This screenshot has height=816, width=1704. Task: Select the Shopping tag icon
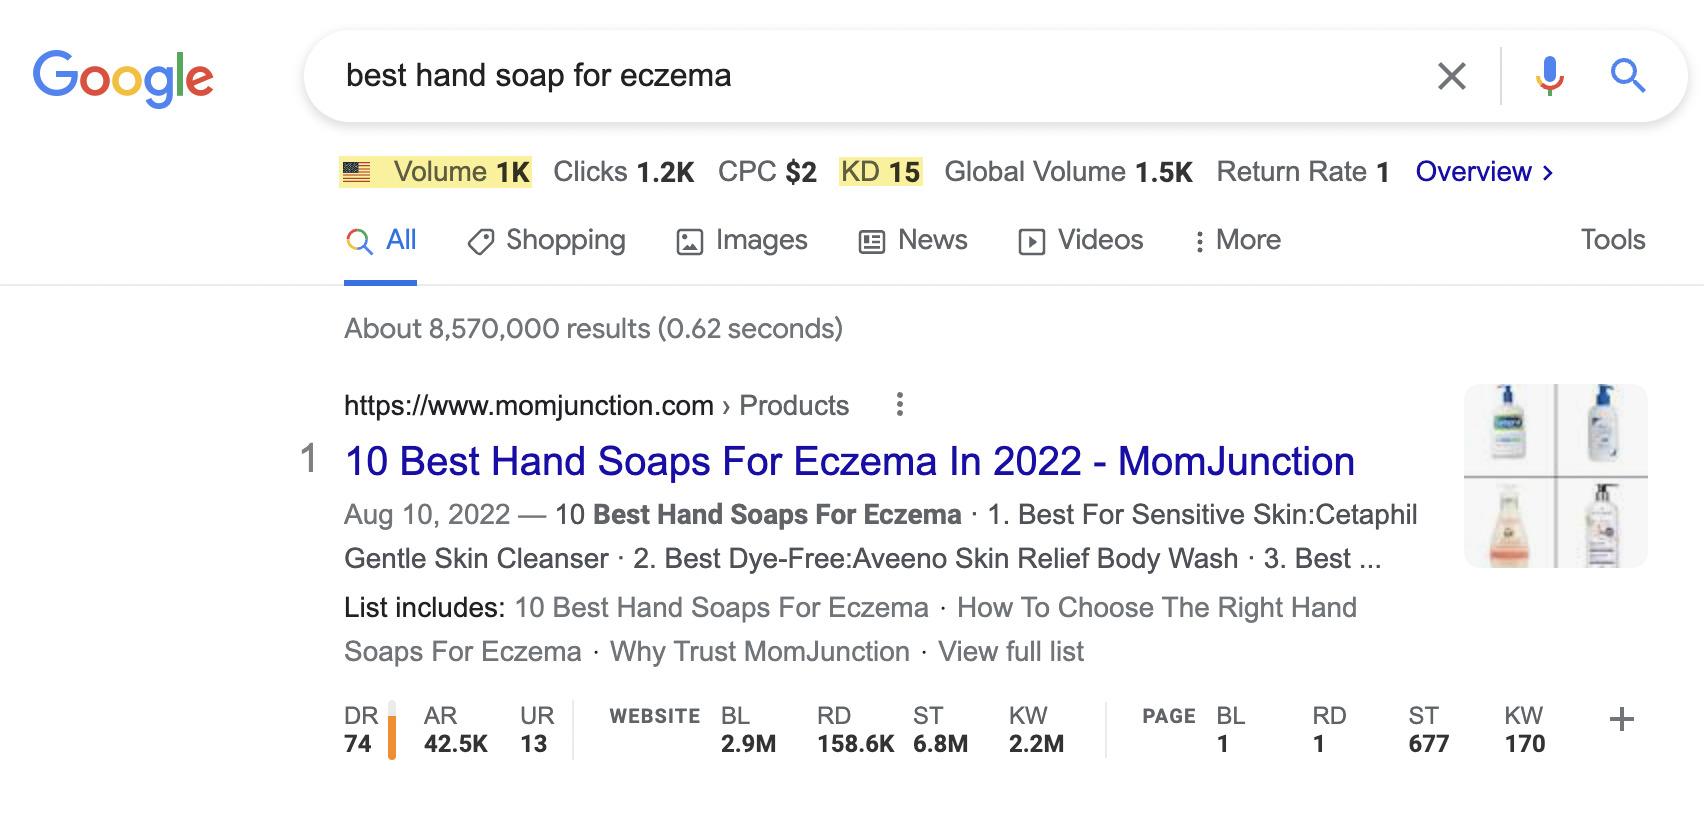[x=479, y=240]
